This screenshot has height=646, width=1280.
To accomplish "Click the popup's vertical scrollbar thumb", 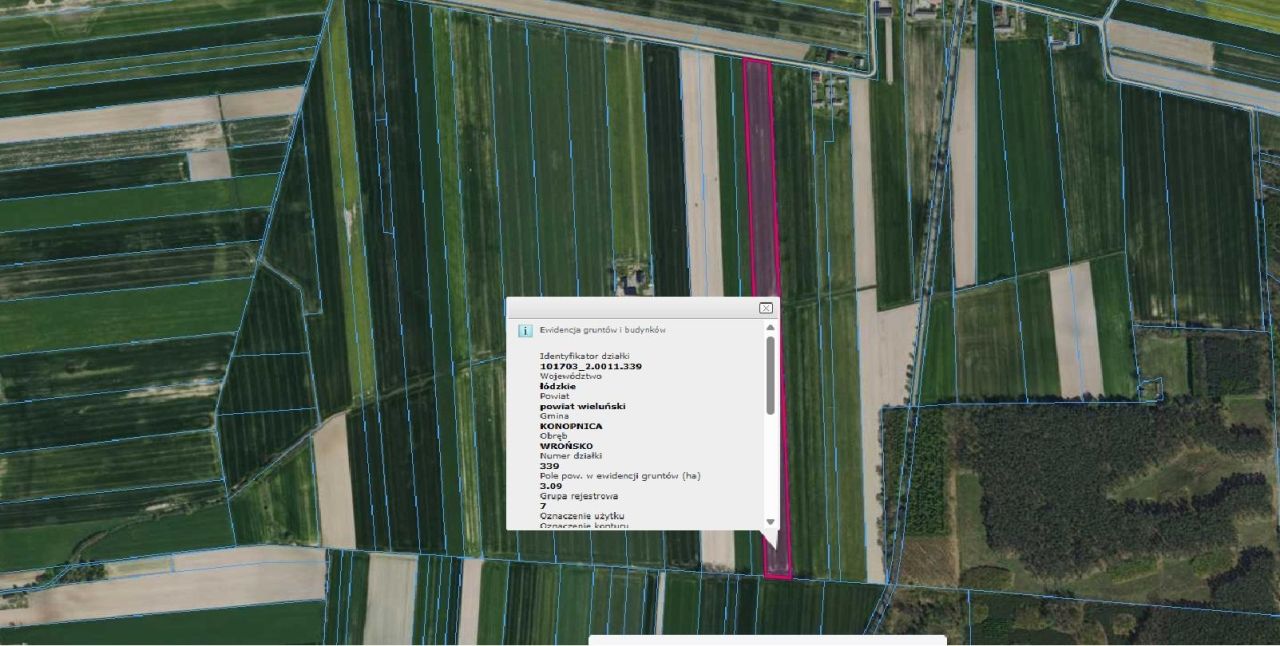I will (x=770, y=375).
